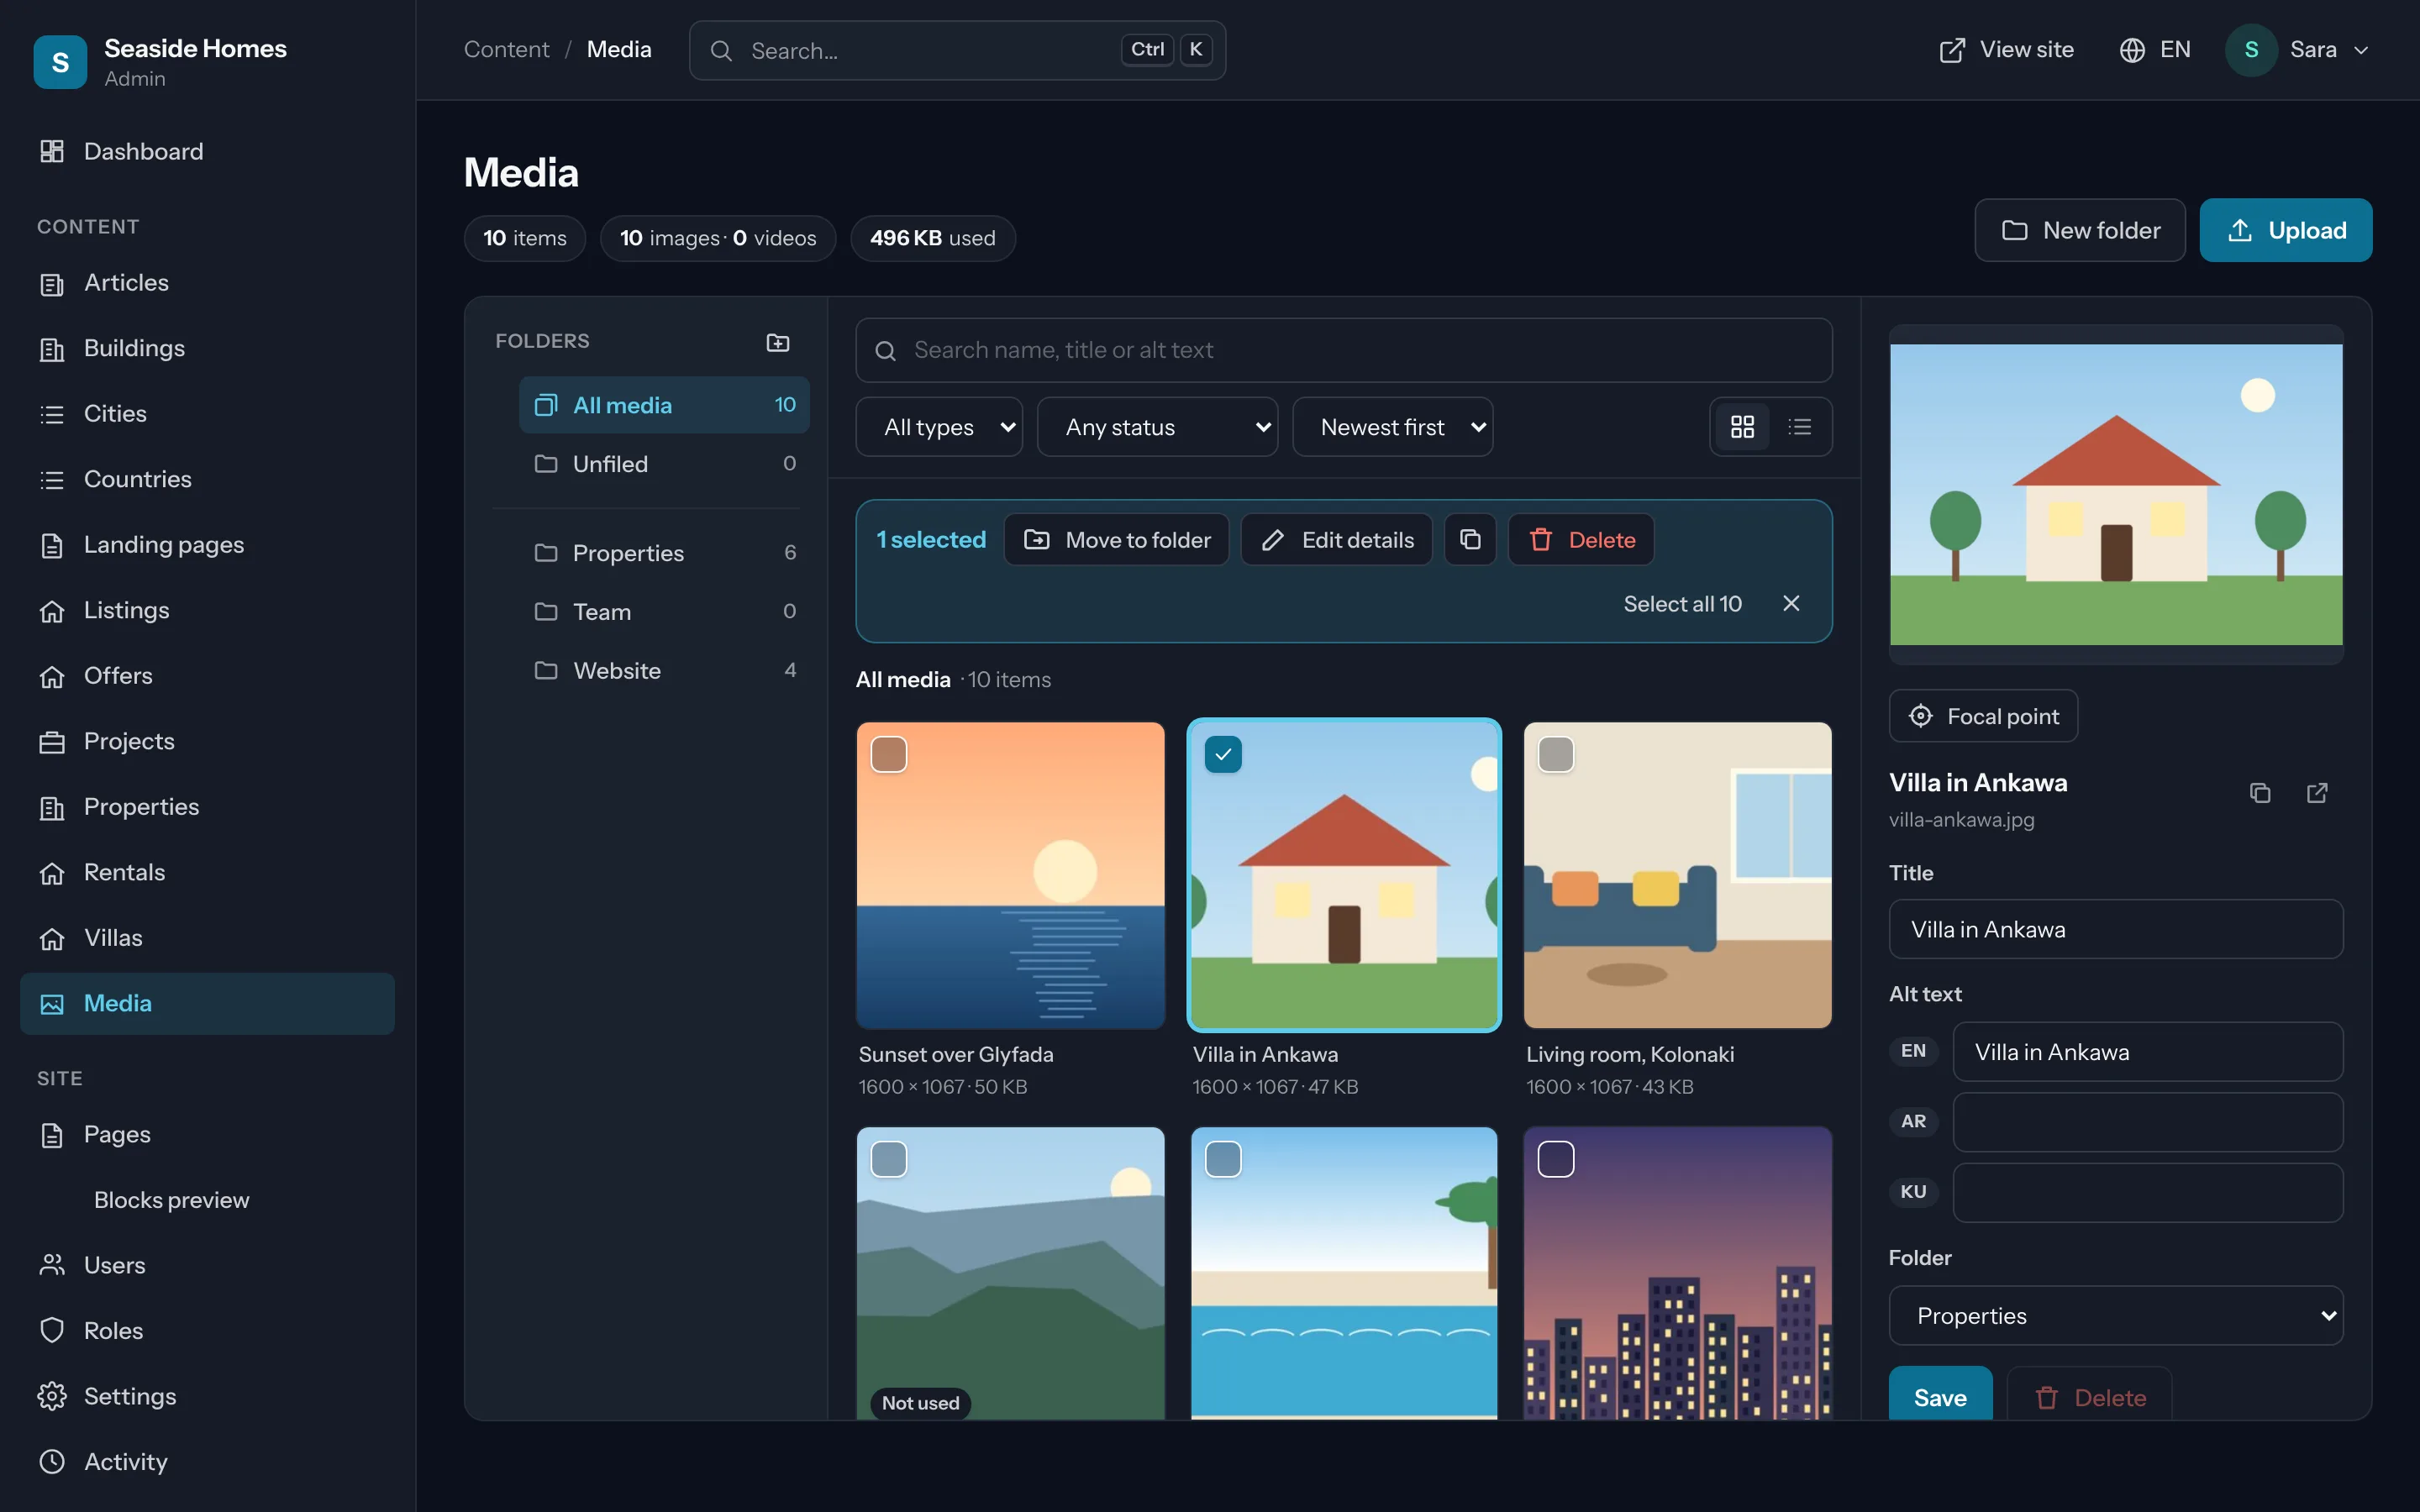Click the Roles shield icon
This screenshot has width=2420, height=1512.
(x=52, y=1330)
